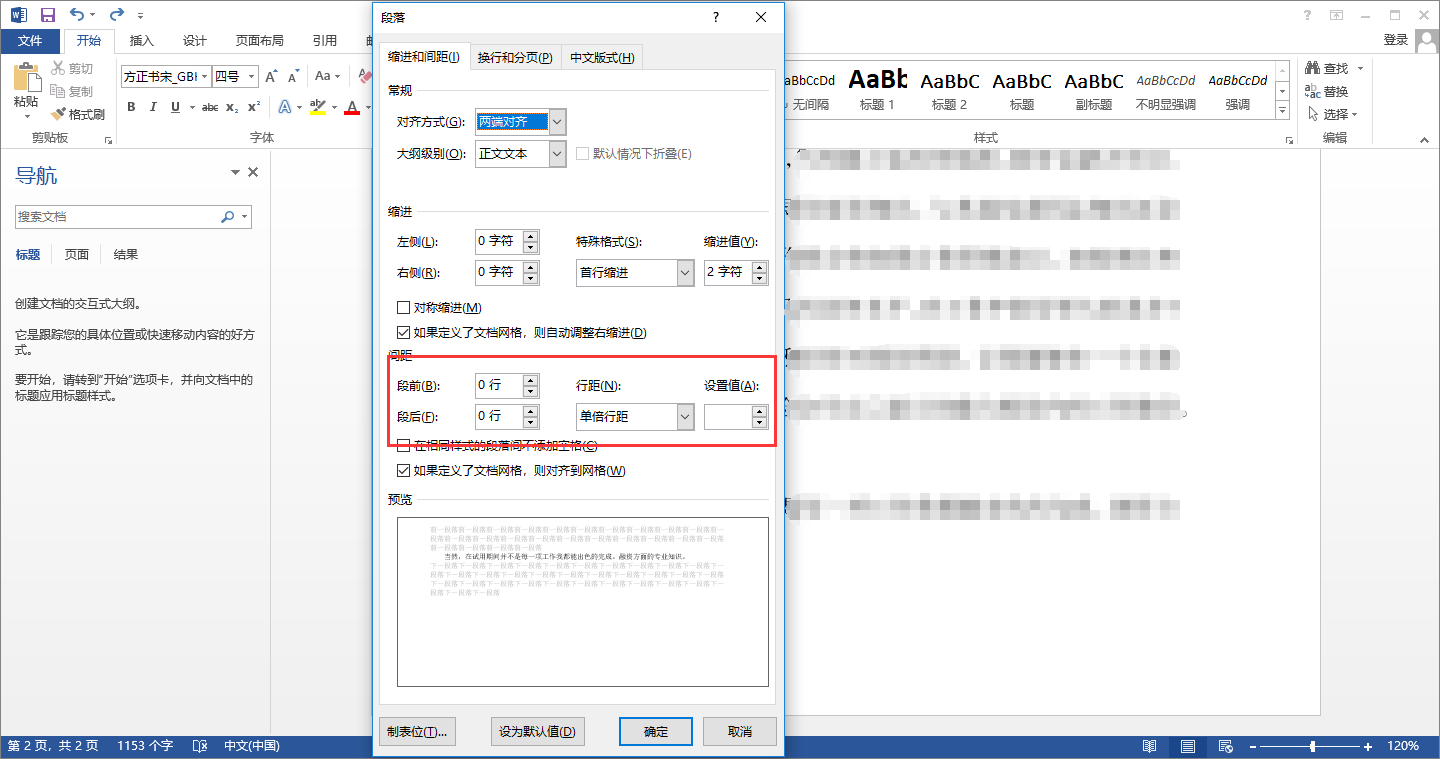Switch to 换行和分页 tab in dialog
Viewport: 1440px width, 759px height.
coord(515,58)
